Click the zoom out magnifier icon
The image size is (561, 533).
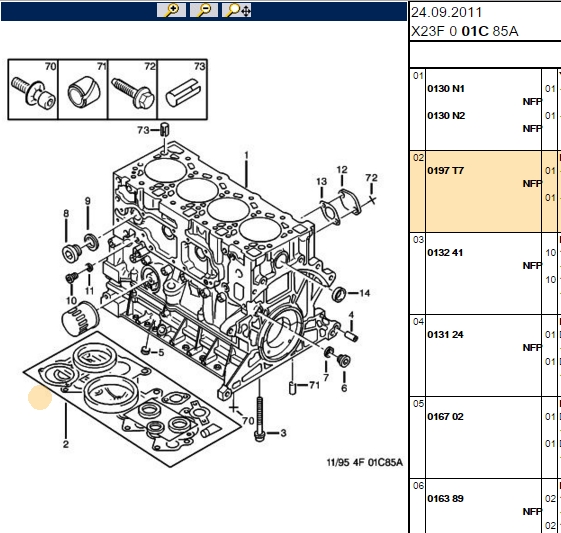click(204, 10)
